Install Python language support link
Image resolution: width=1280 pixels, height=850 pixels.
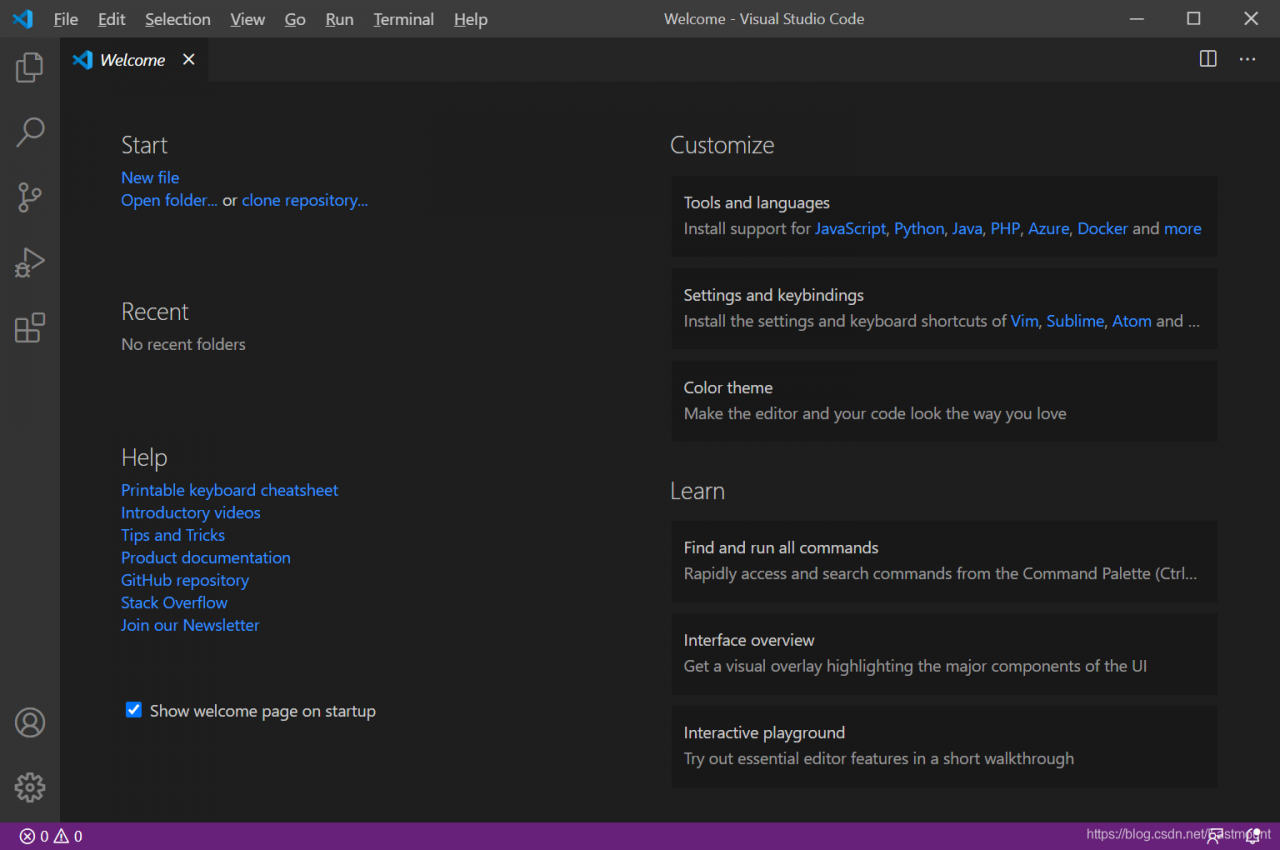(x=918, y=228)
